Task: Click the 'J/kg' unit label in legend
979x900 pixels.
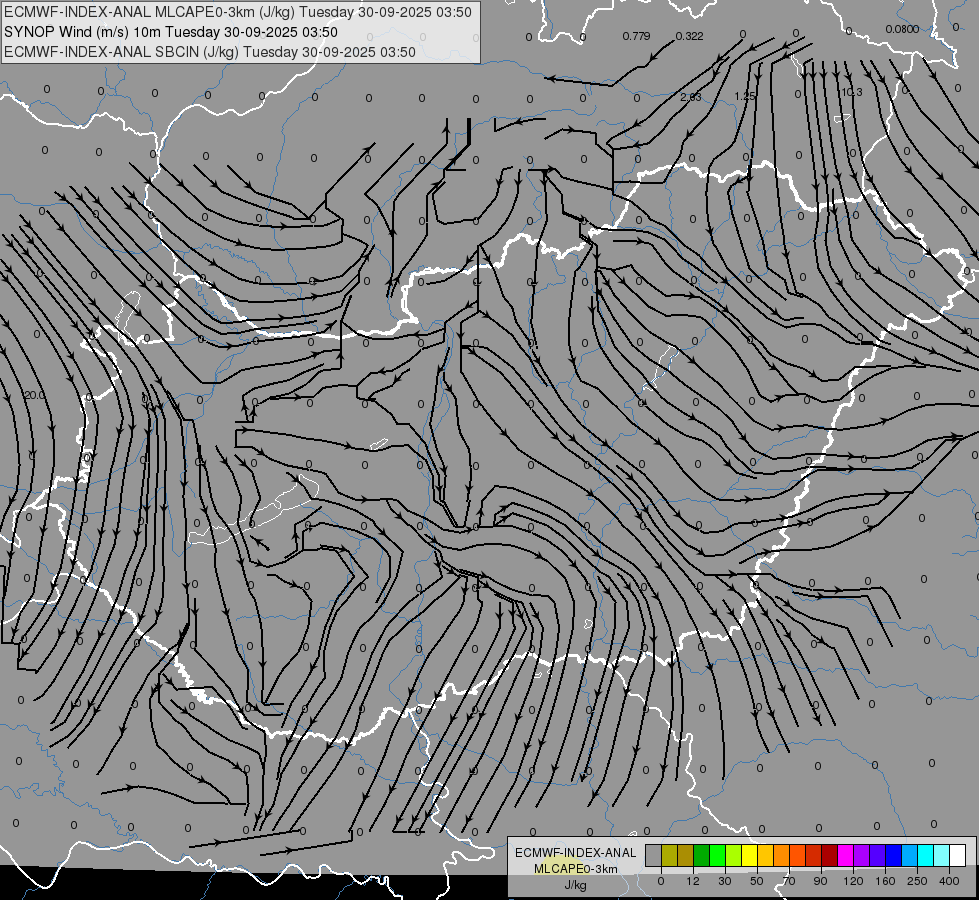Action: coord(575,884)
